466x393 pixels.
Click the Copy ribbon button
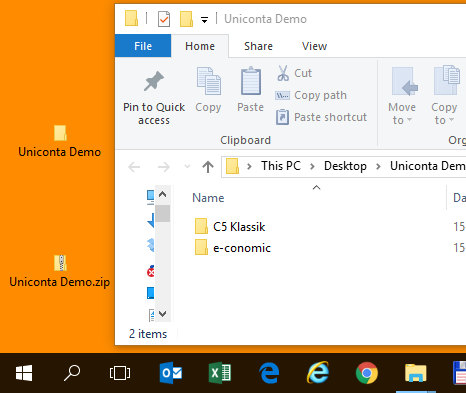click(x=208, y=90)
